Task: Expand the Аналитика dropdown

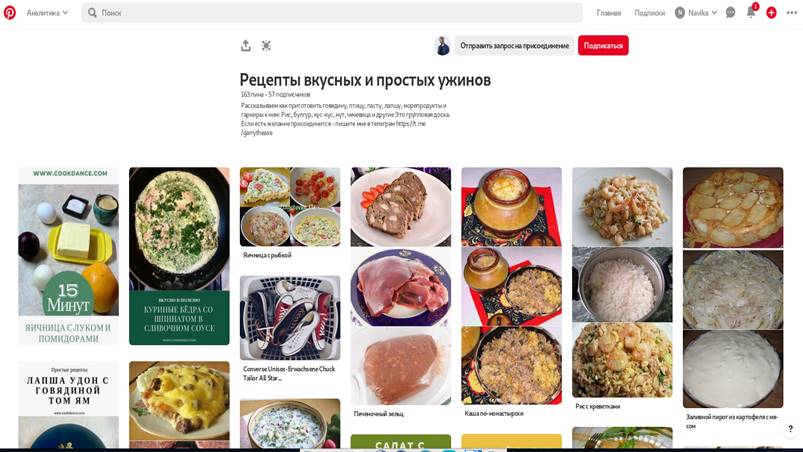Action: [x=47, y=13]
